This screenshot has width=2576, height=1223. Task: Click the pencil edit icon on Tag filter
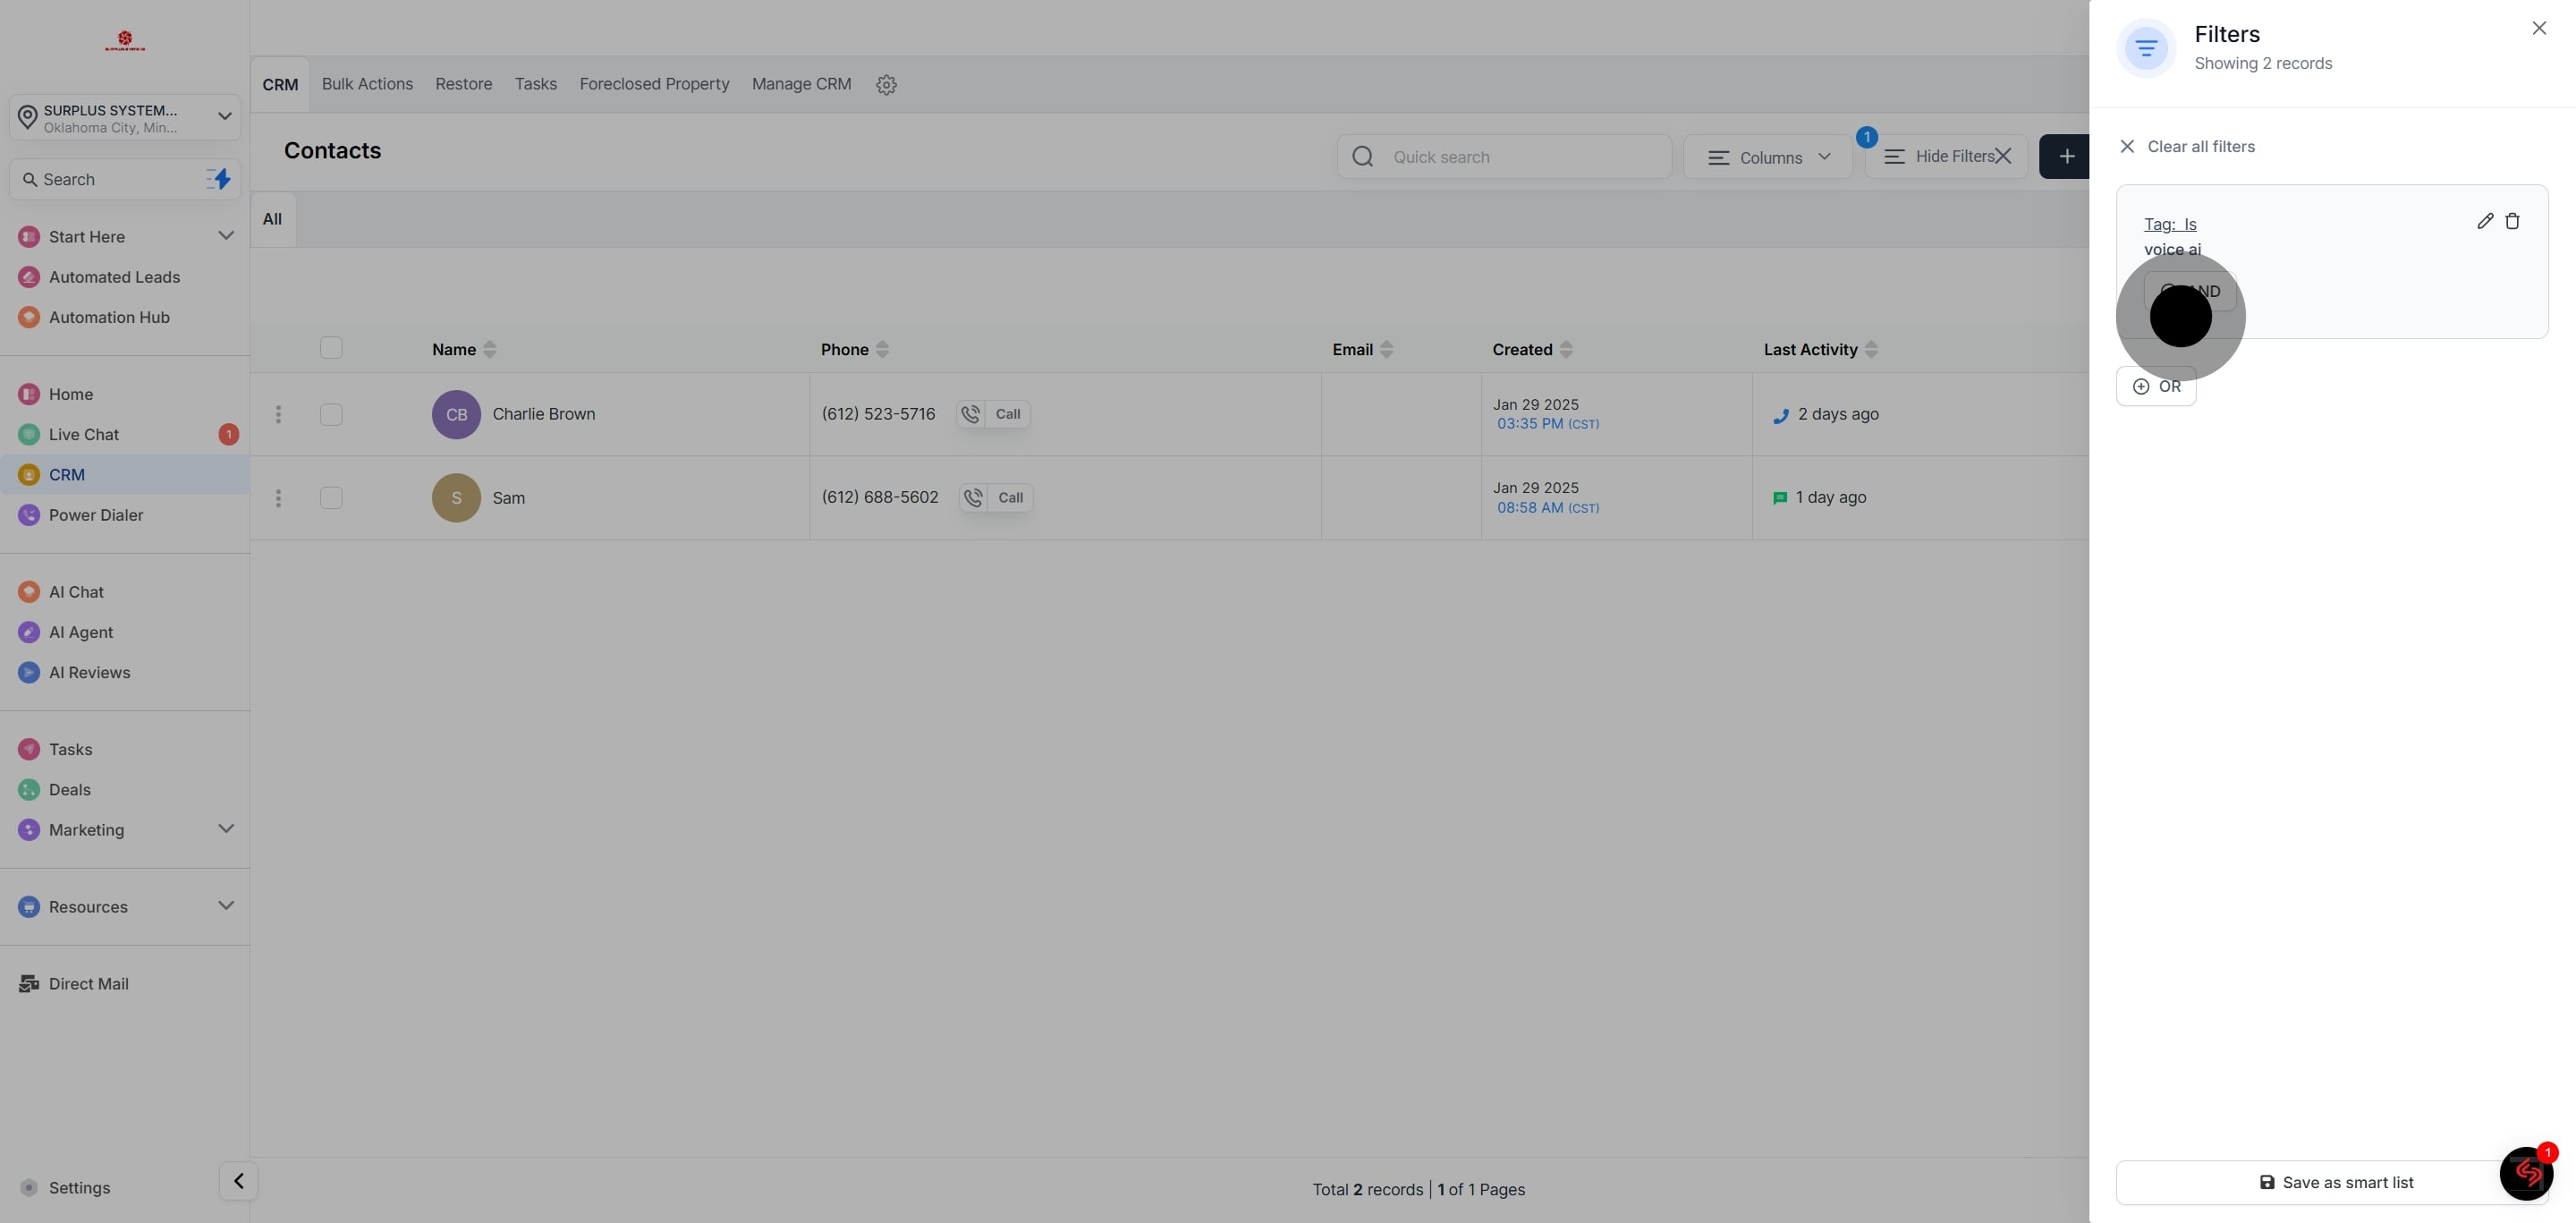tap(2484, 221)
